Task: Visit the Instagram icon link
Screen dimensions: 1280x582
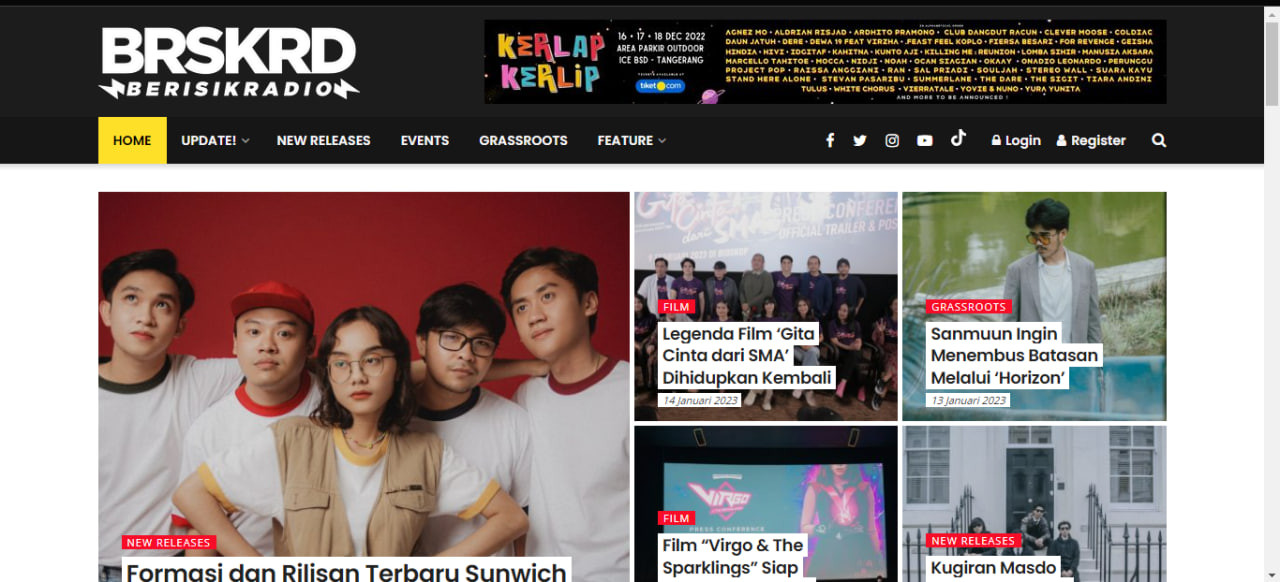Action: [x=892, y=141]
